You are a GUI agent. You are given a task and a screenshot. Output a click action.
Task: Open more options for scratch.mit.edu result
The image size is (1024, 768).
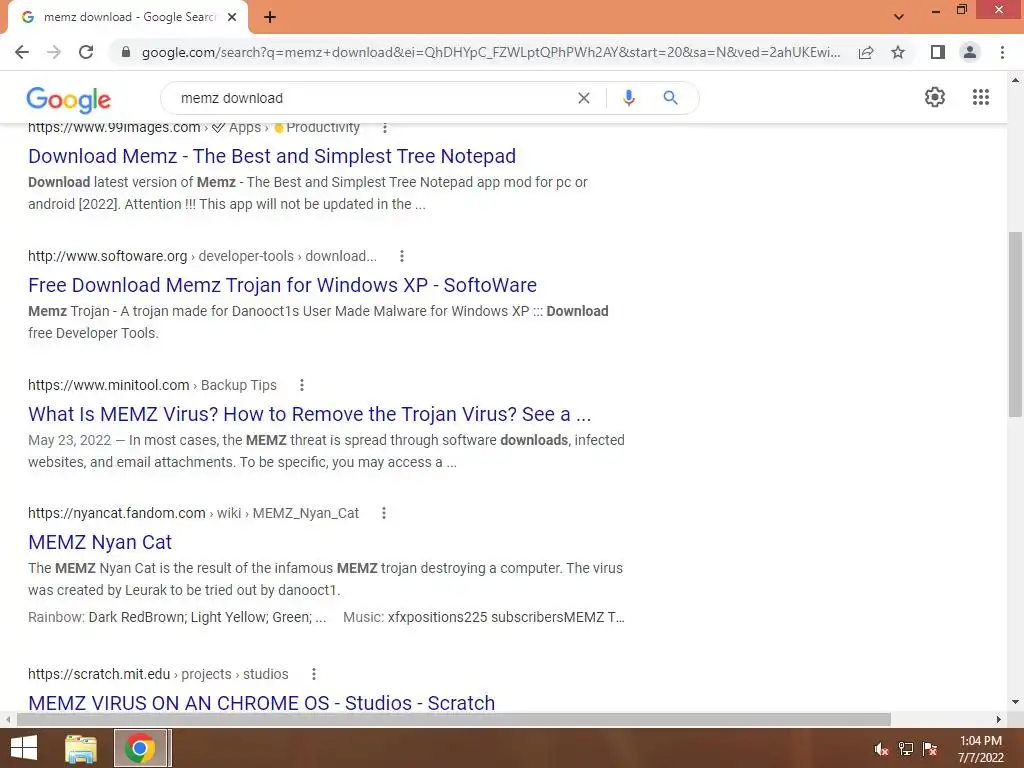tap(313, 674)
